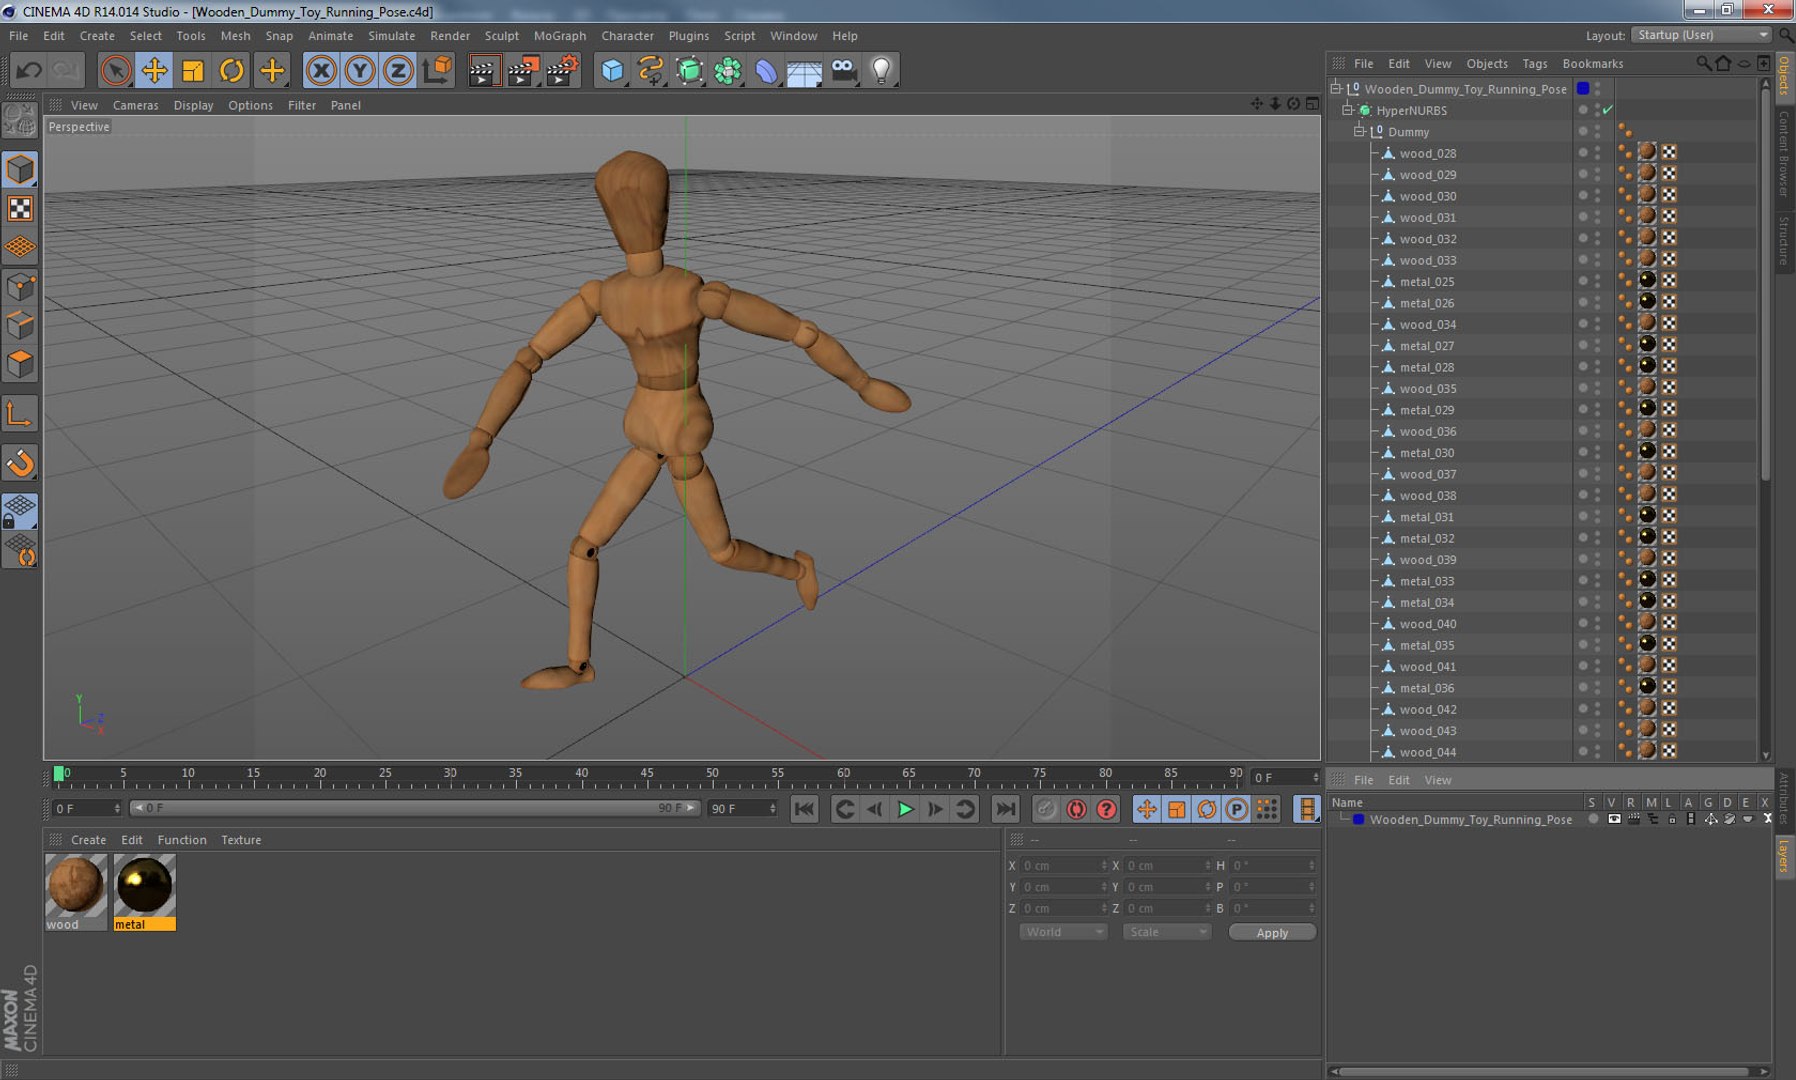This screenshot has height=1080, width=1796.
Task: Toggle HyperNURBS enabled checkmark
Action: coord(1608,110)
